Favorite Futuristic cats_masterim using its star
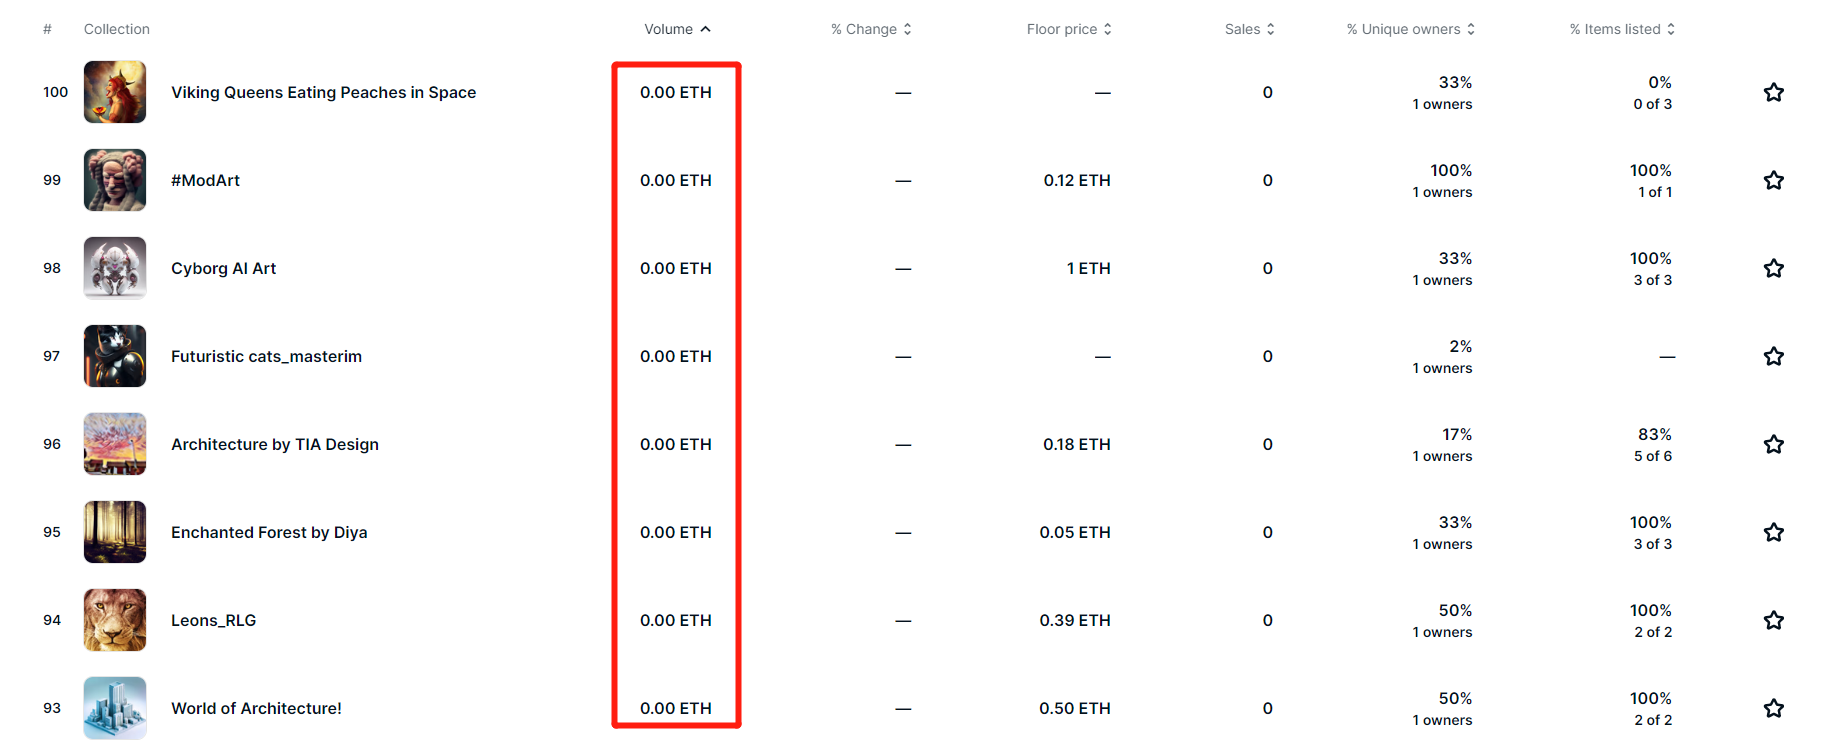1823x747 pixels. click(1773, 357)
